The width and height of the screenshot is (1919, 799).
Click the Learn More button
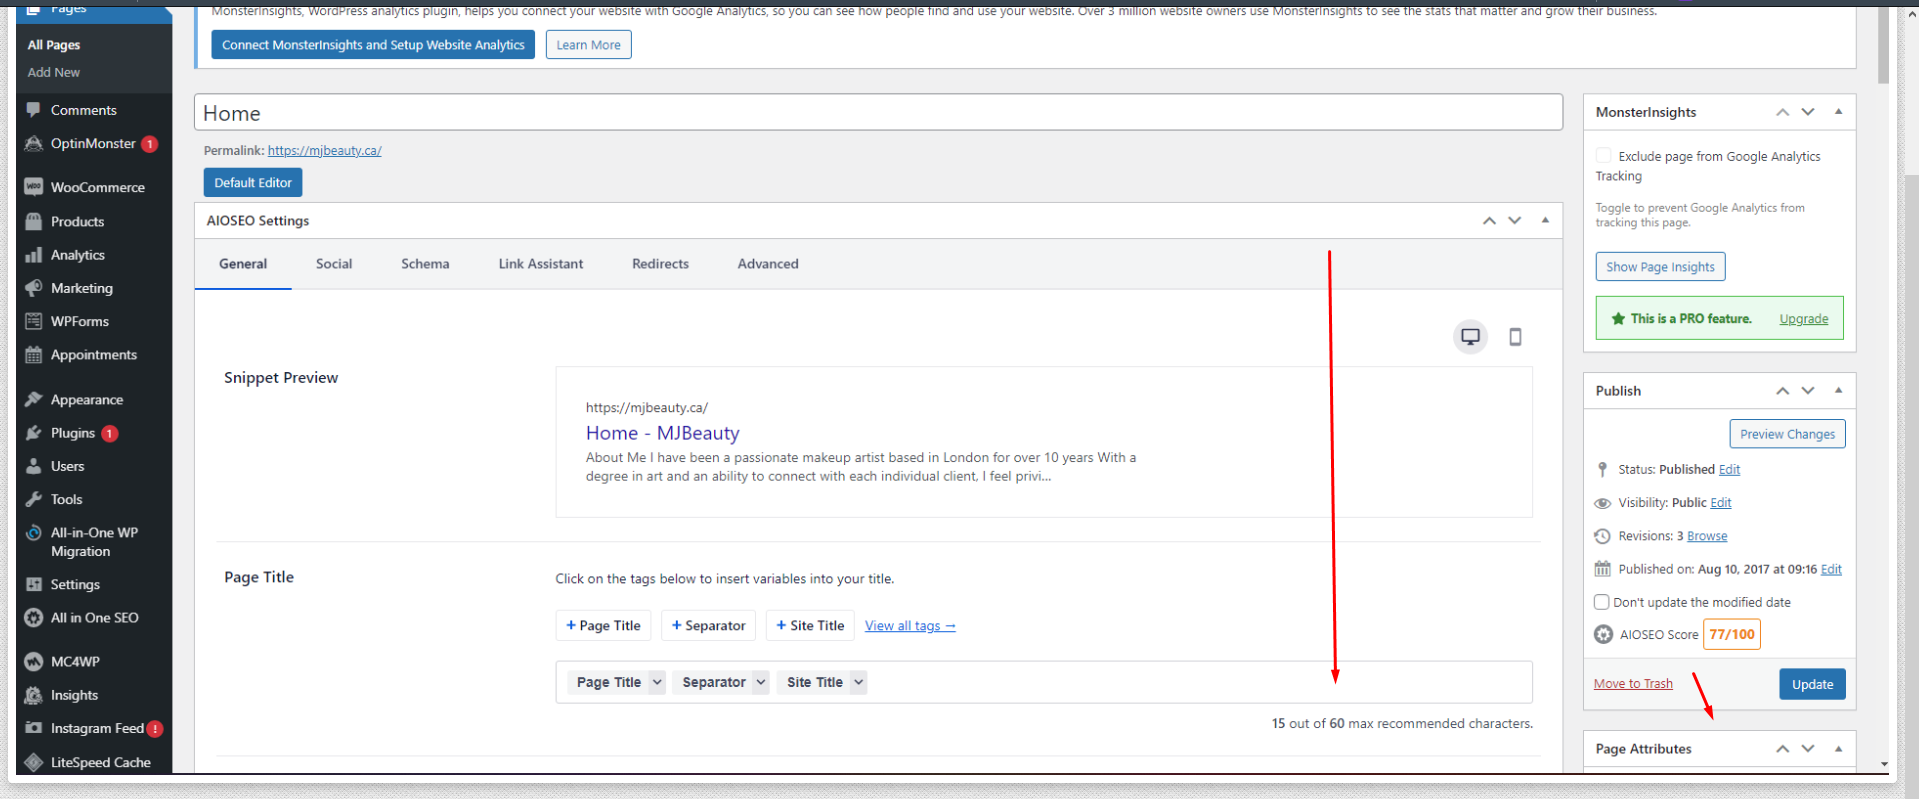point(588,45)
